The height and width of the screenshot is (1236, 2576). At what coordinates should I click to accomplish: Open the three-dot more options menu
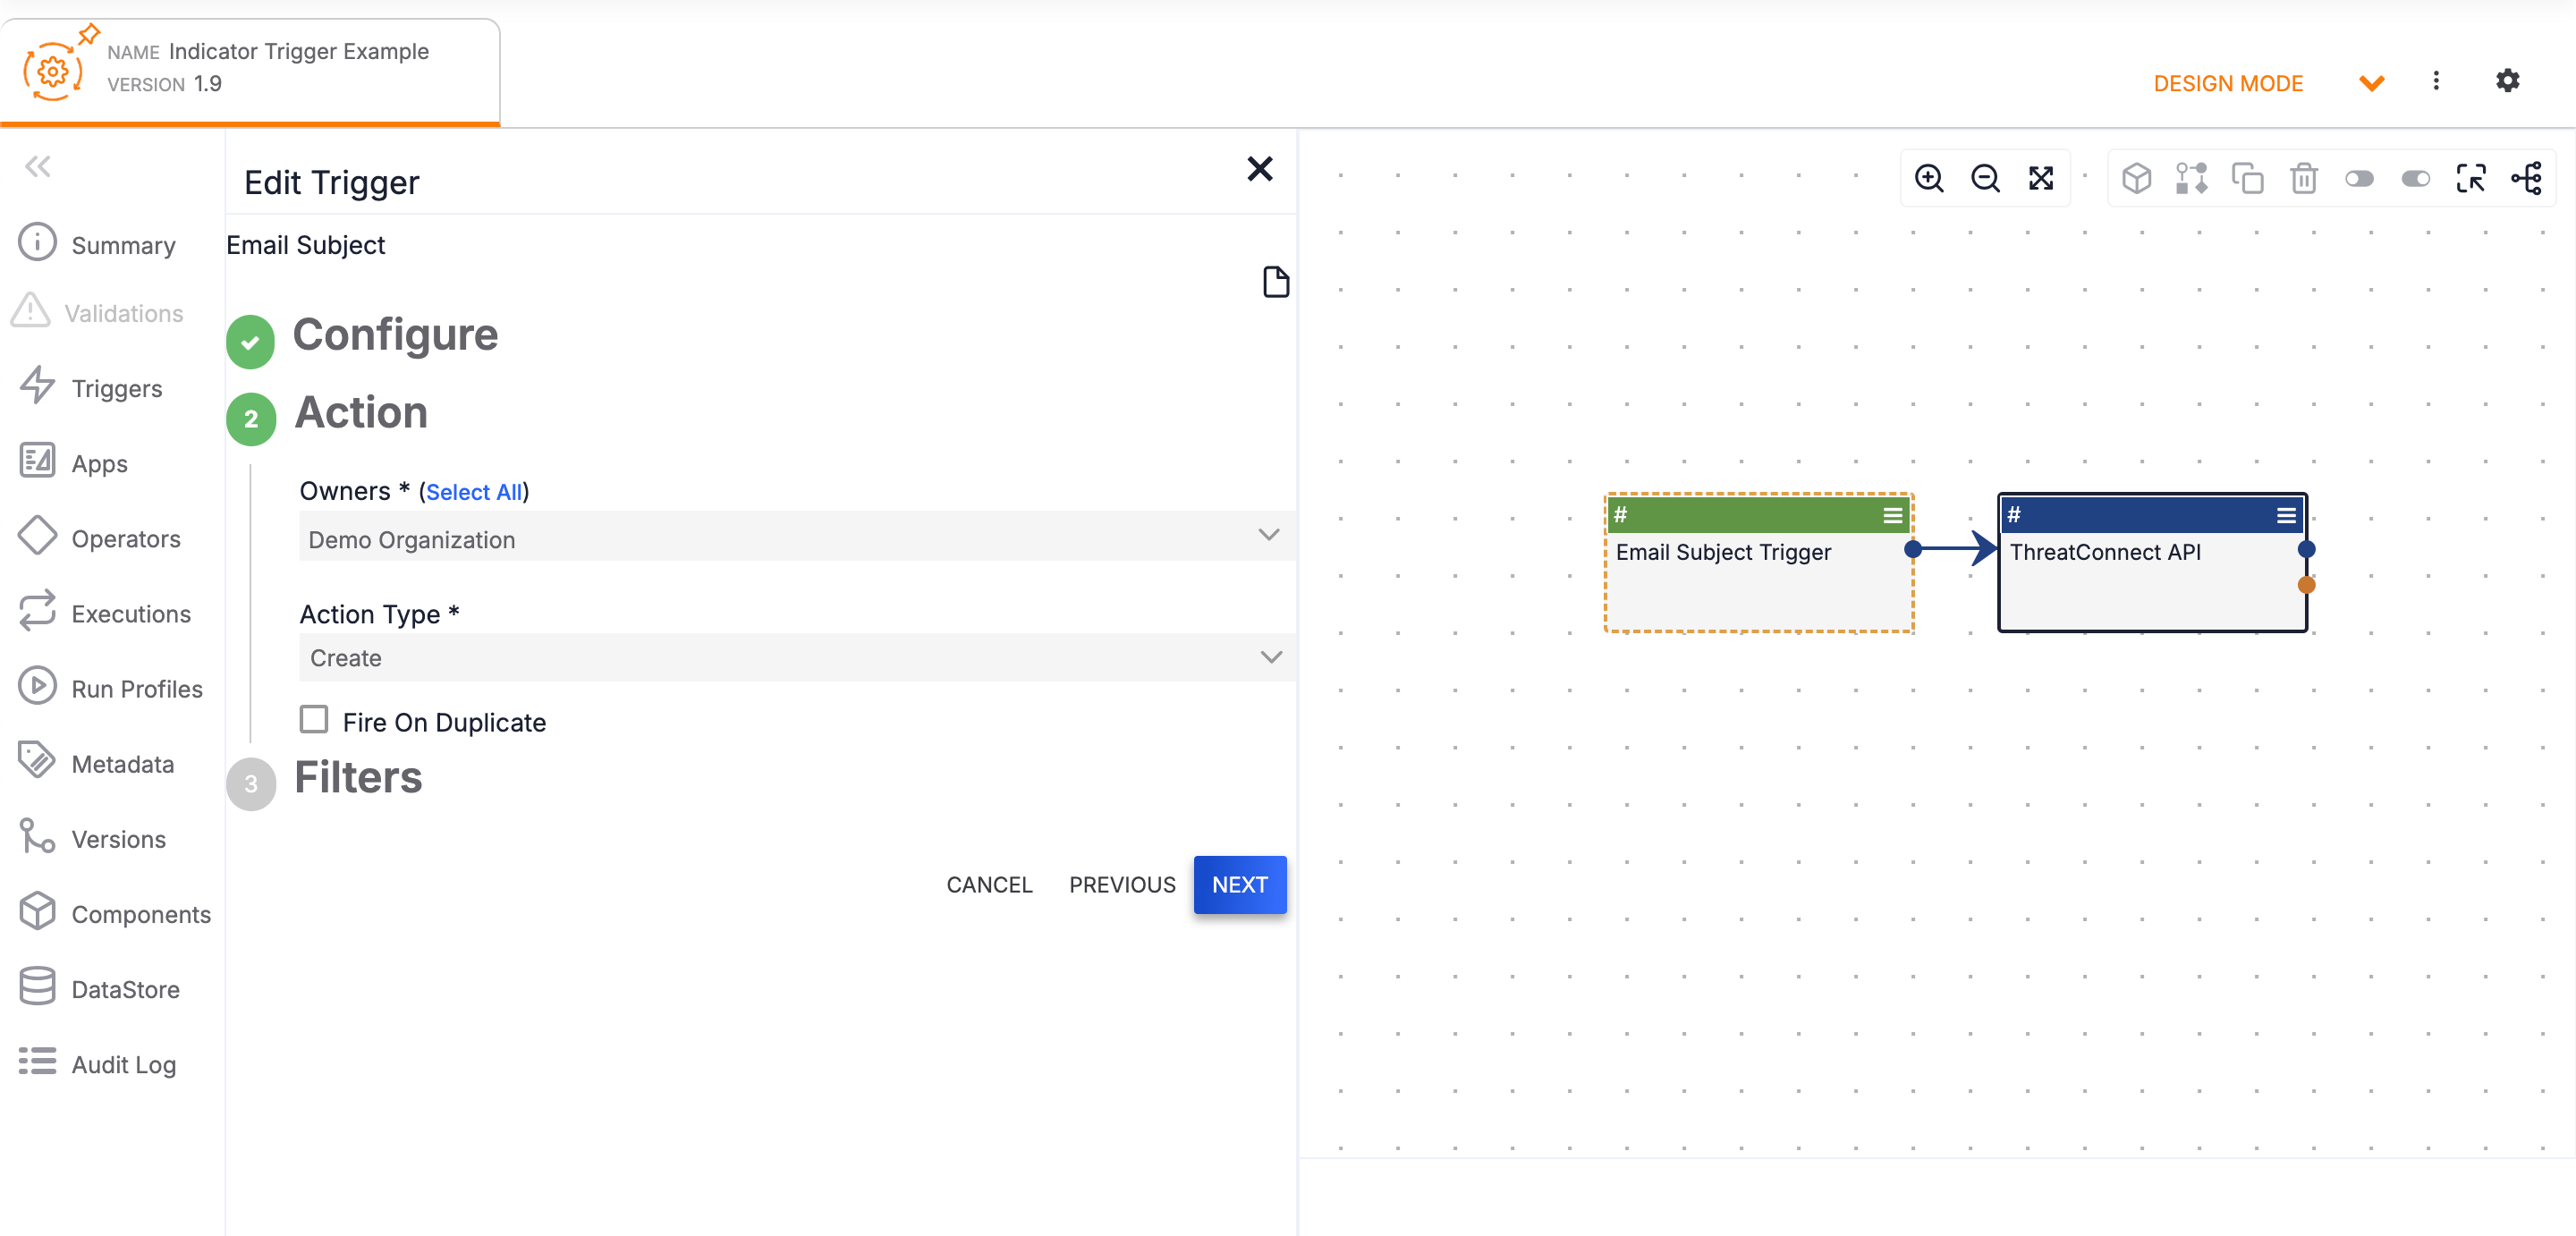click(x=2436, y=81)
